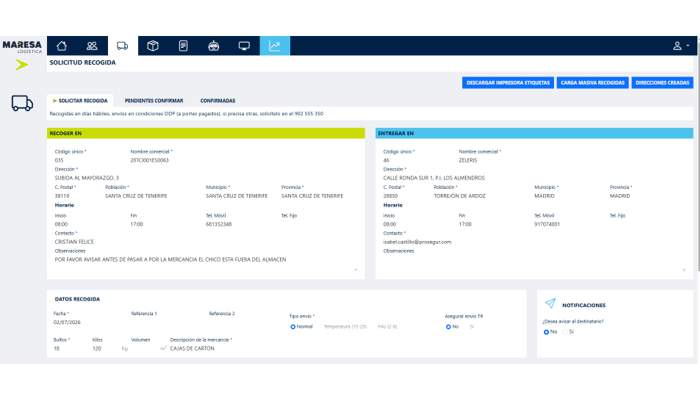Click Recoger En empty Tel. Fijo field
Viewport: 700px width, 400px height.
click(x=319, y=225)
